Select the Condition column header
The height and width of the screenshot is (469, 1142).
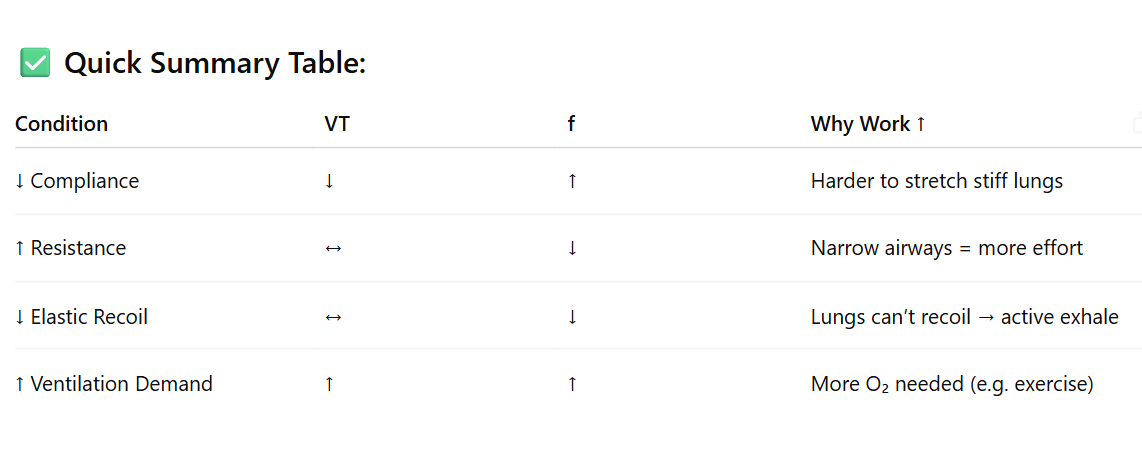pyautogui.click(x=62, y=124)
